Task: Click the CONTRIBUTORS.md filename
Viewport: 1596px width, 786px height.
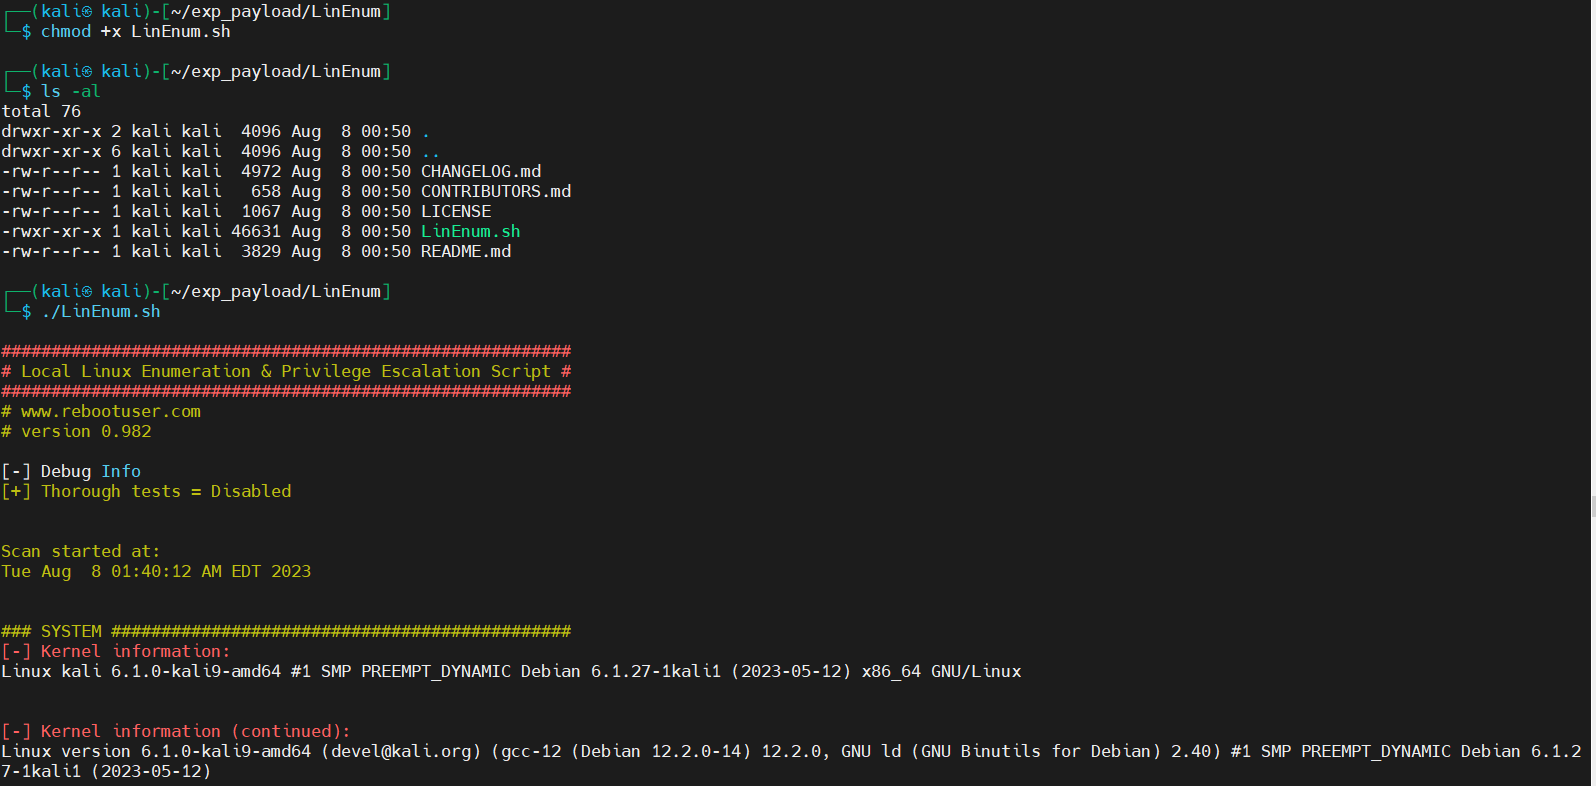Action: click(x=495, y=191)
